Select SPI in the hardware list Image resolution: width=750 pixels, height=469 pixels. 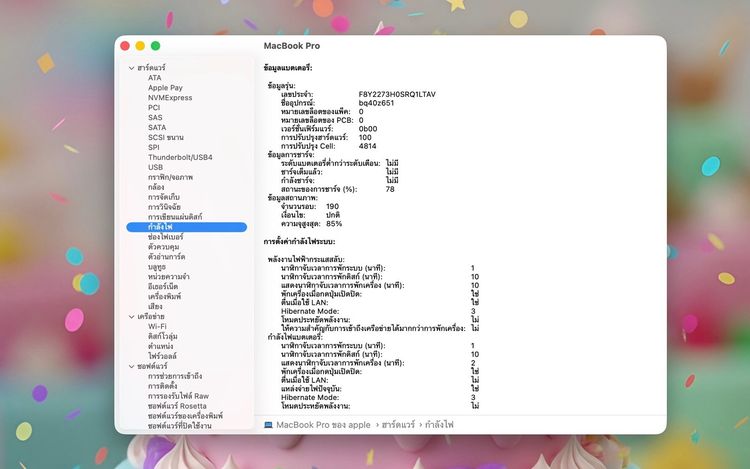tap(154, 147)
